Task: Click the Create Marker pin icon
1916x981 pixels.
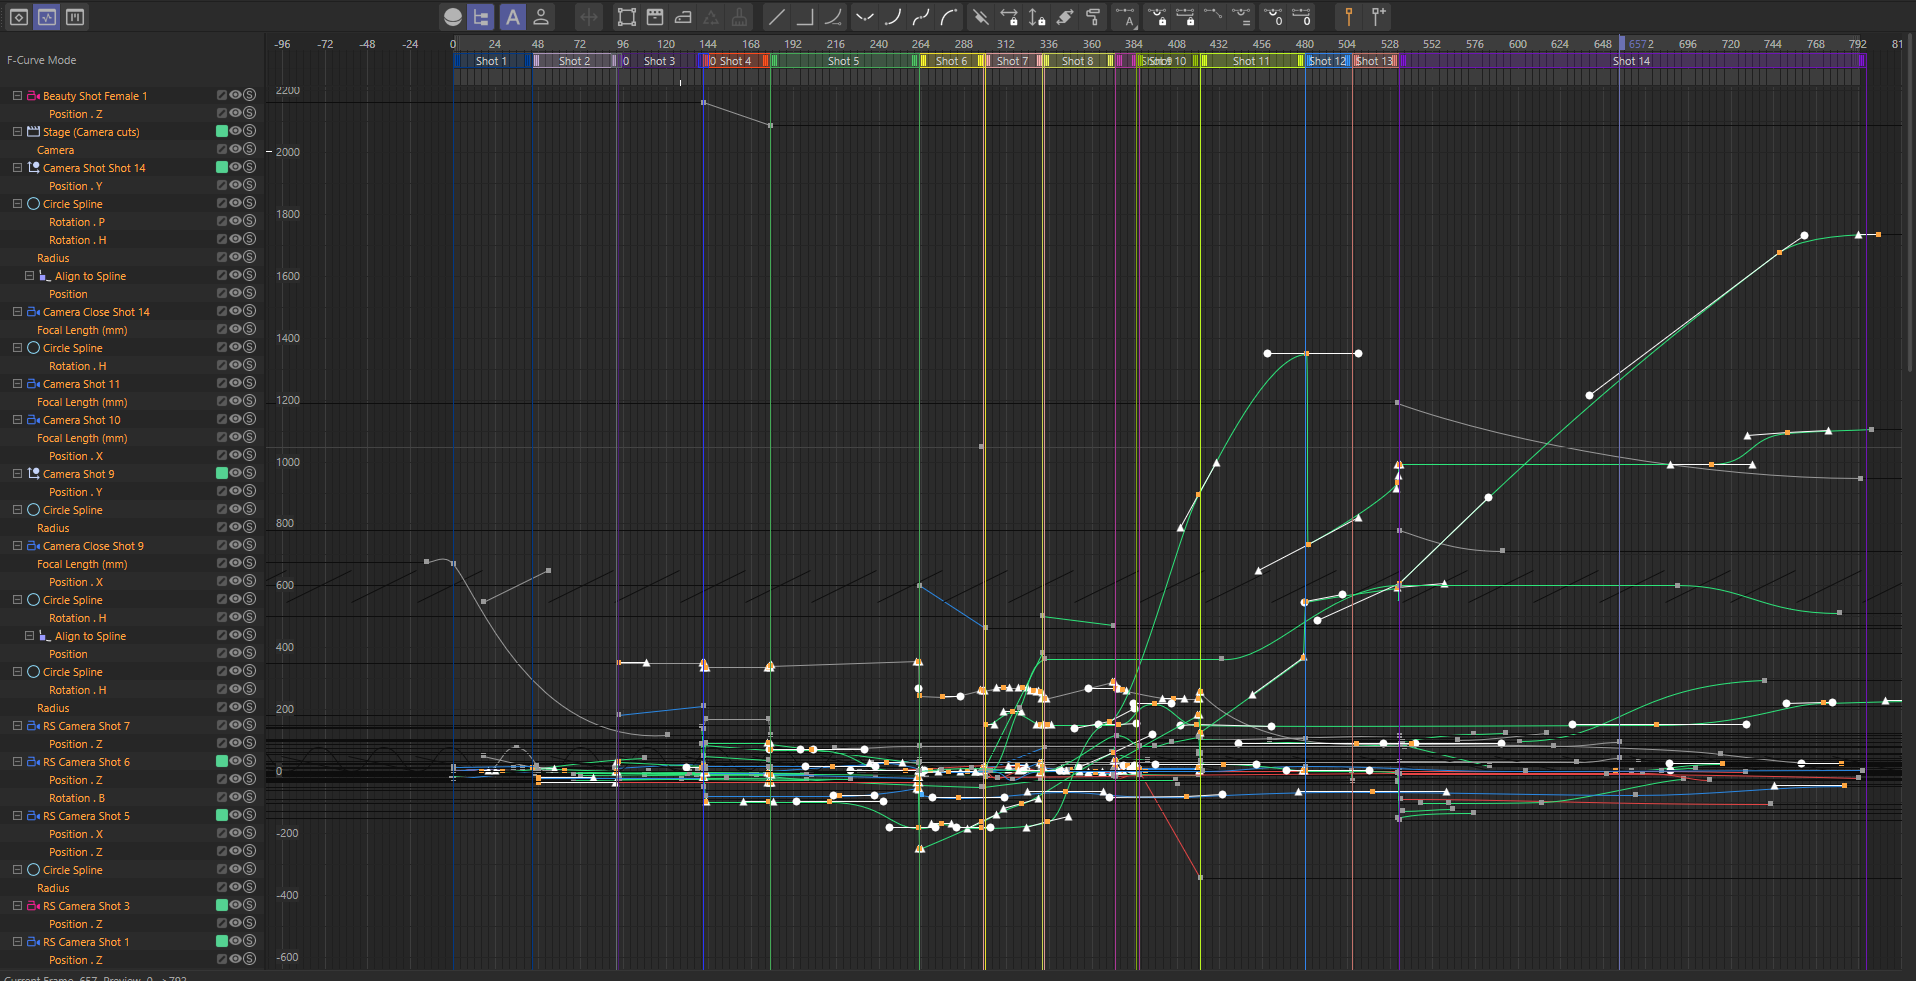Action: point(1348,17)
